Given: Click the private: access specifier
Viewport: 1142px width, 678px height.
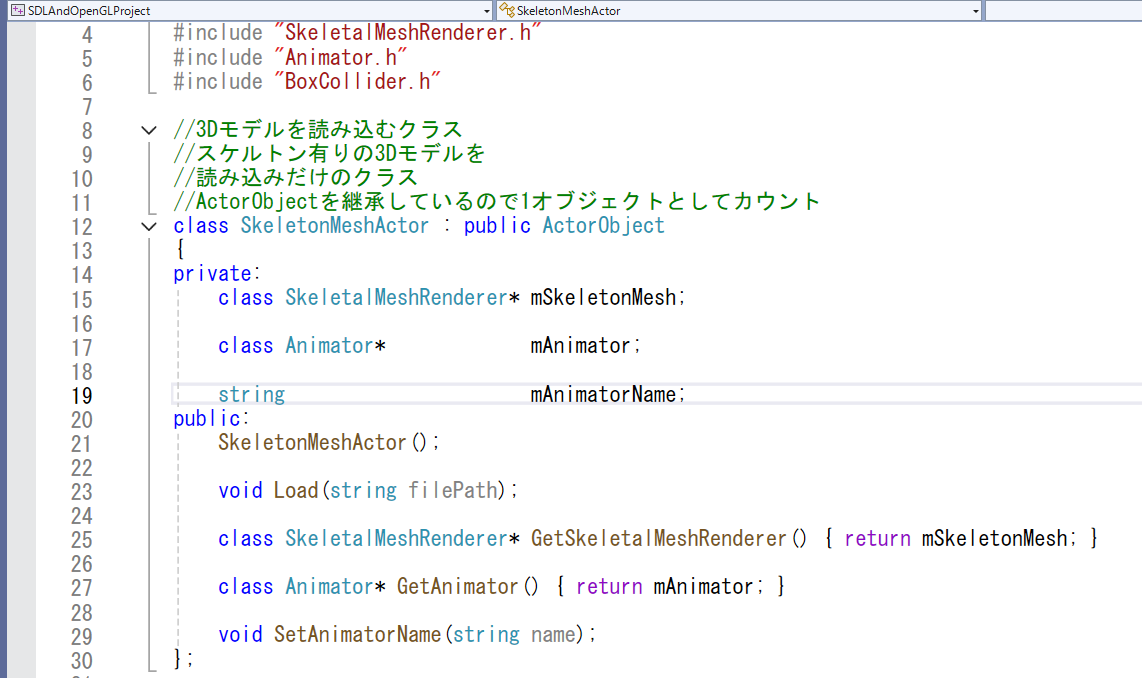Looking at the screenshot, I should (216, 274).
